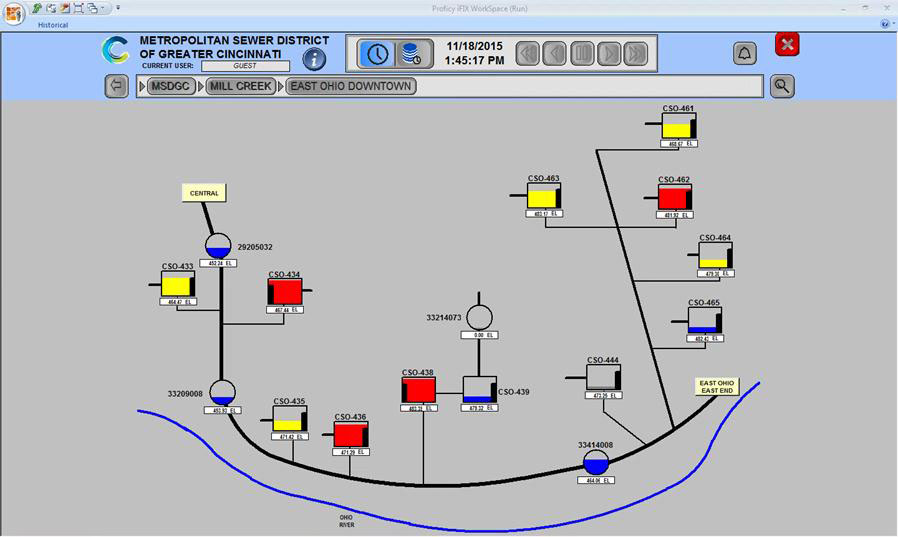Go to EAST OHIO EAST END label
Screen dimensions: 898x537
(x=717, y=388)
